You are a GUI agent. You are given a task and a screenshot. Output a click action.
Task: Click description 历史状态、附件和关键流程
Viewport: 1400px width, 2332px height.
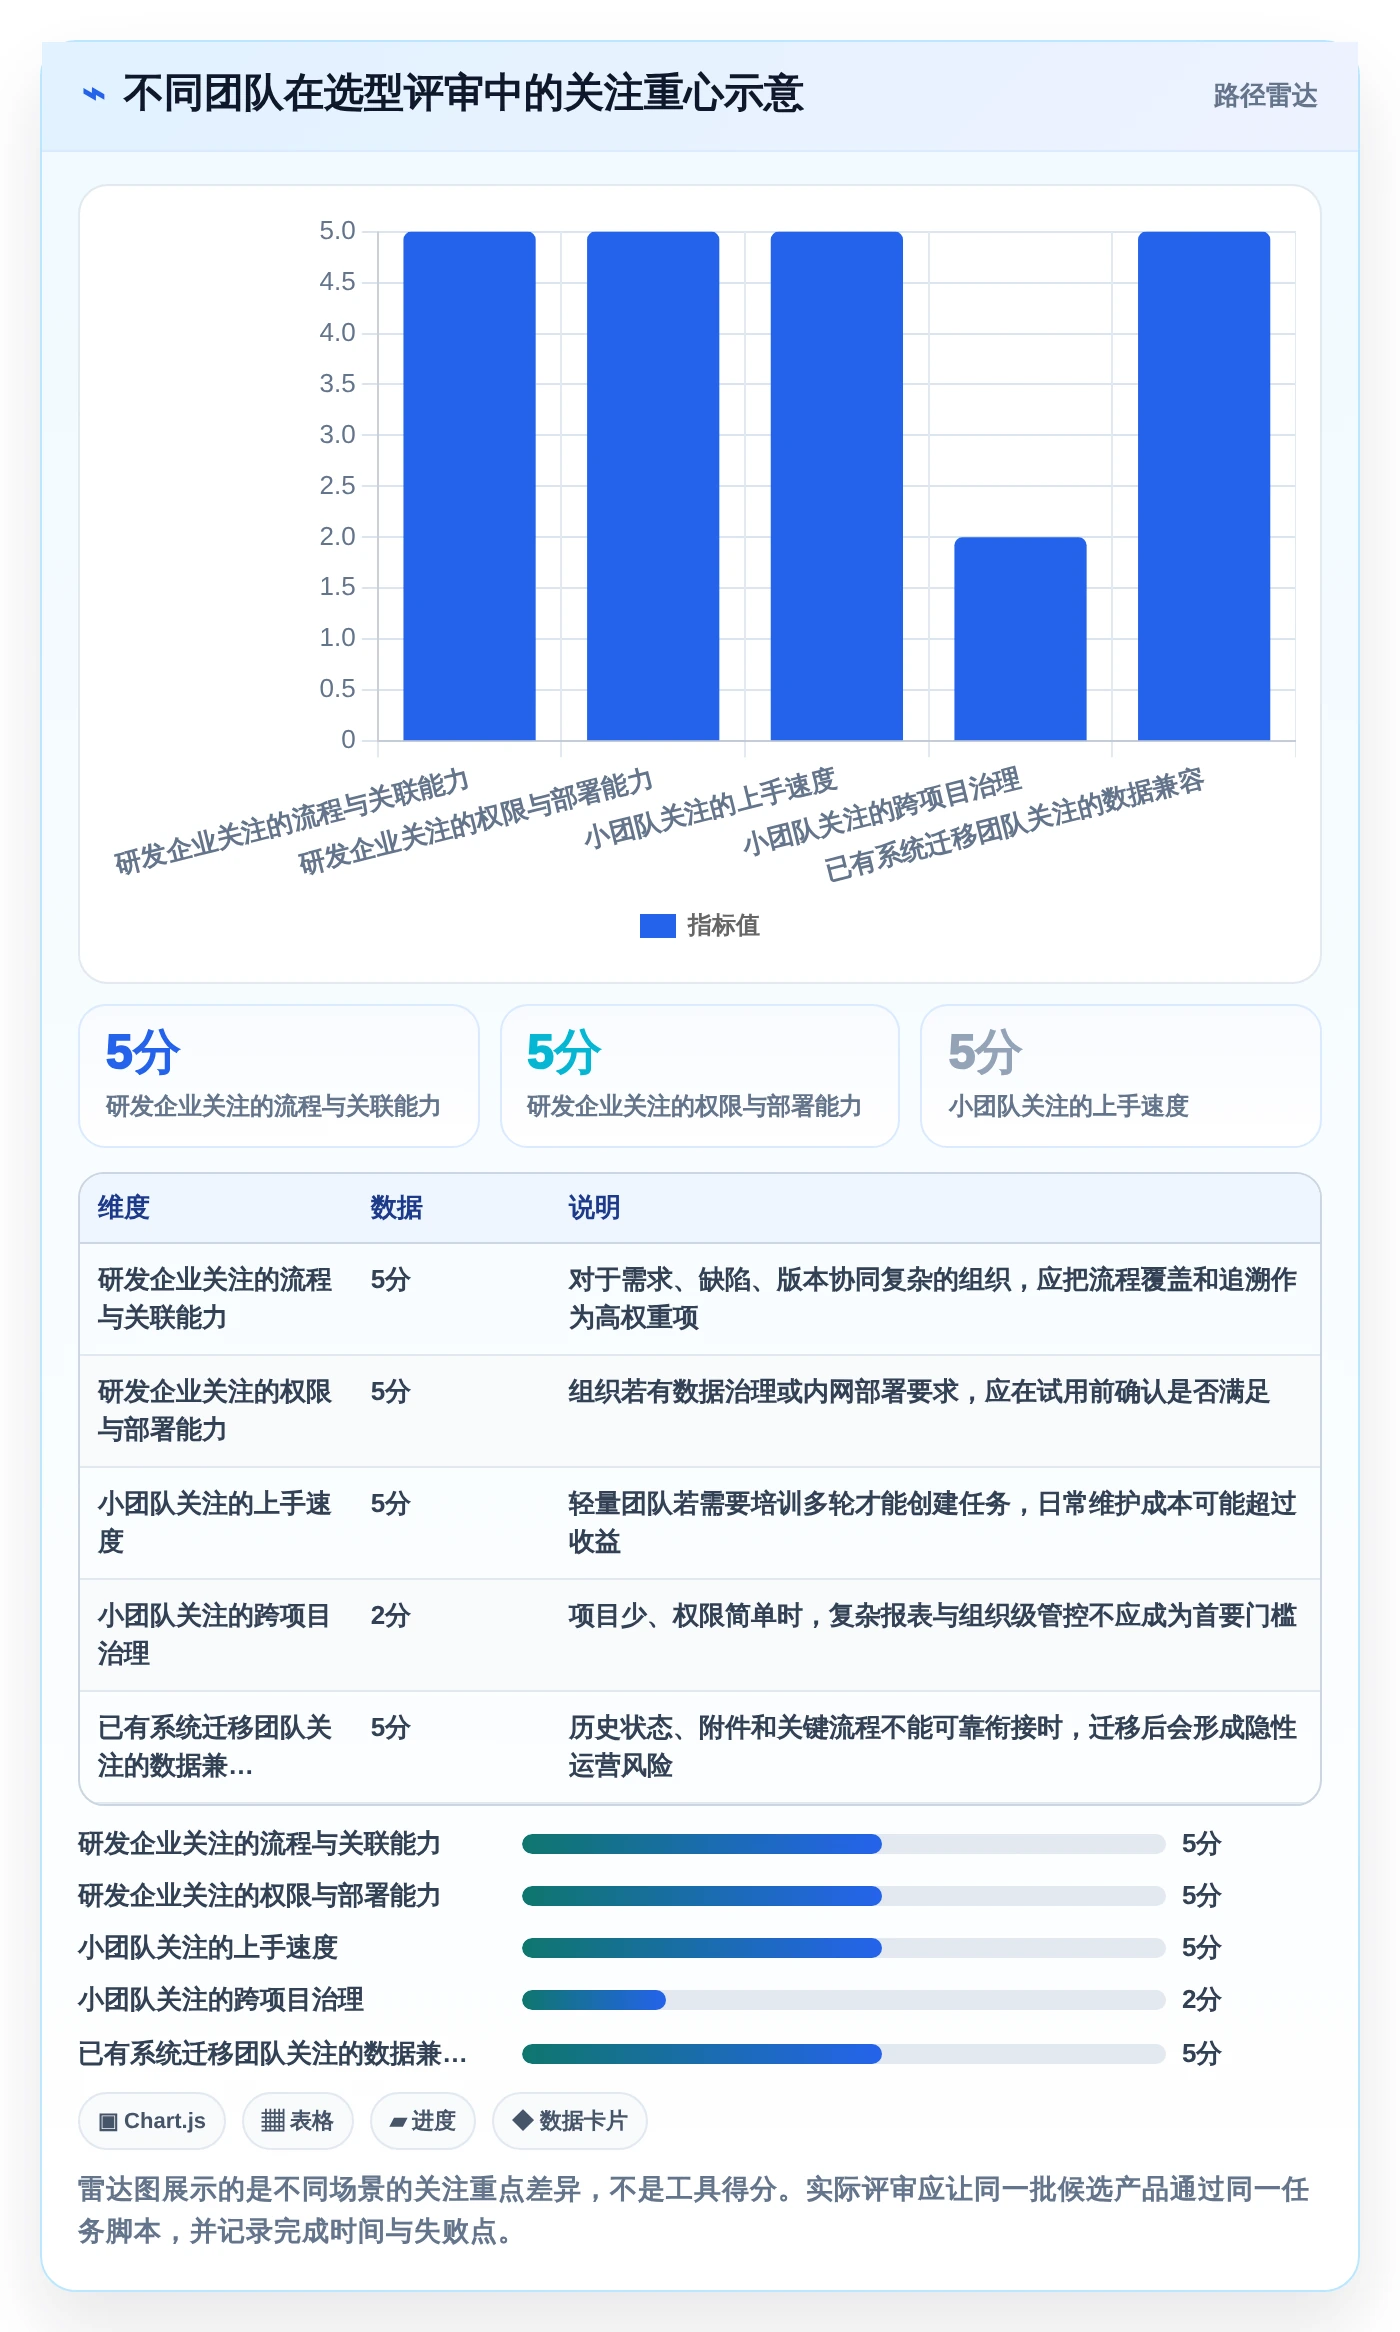click(x=932, y=1746)
